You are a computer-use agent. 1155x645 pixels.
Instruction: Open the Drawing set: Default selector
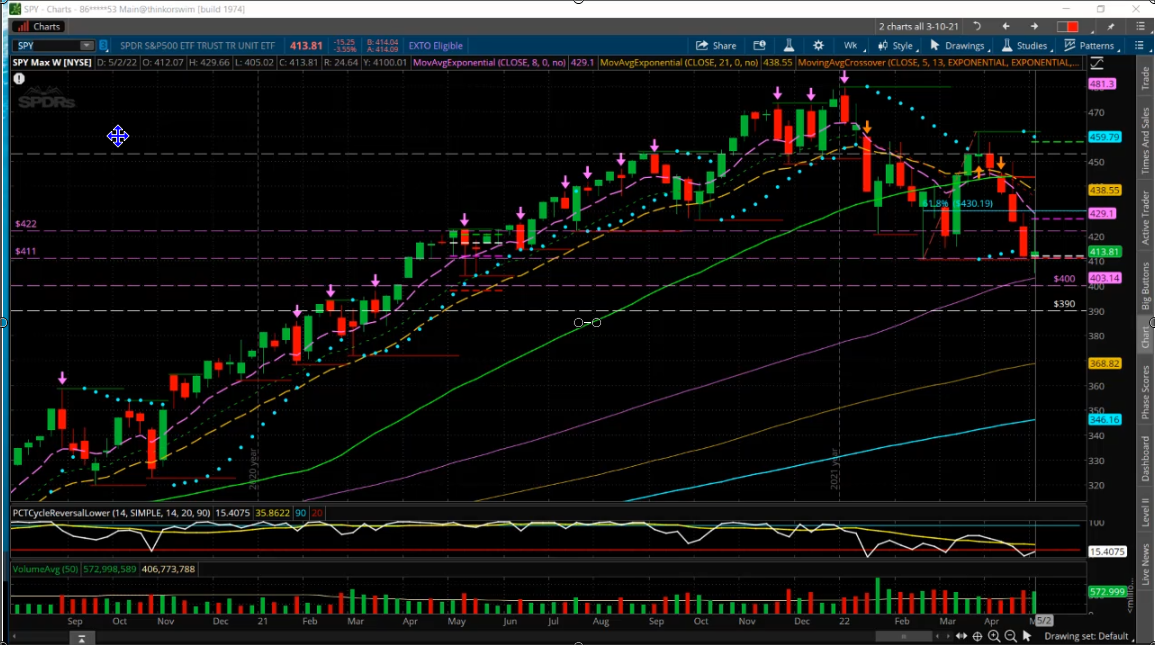(x=1086, y=636)
